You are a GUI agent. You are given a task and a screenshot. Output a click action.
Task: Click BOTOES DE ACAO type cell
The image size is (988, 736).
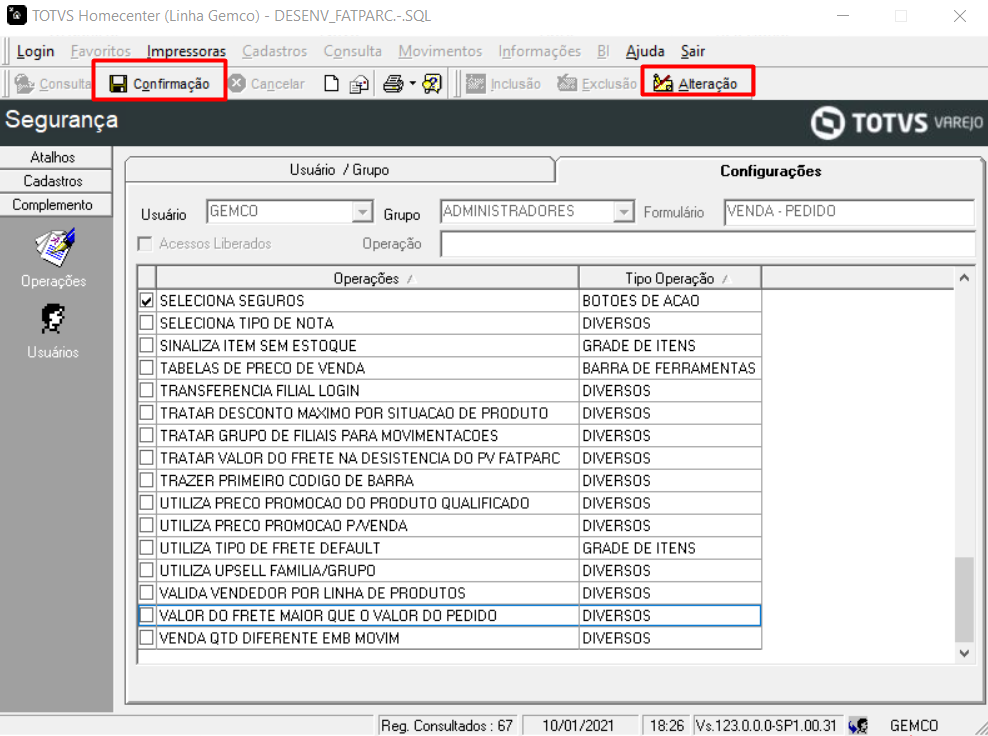click(x=670, y=301)
